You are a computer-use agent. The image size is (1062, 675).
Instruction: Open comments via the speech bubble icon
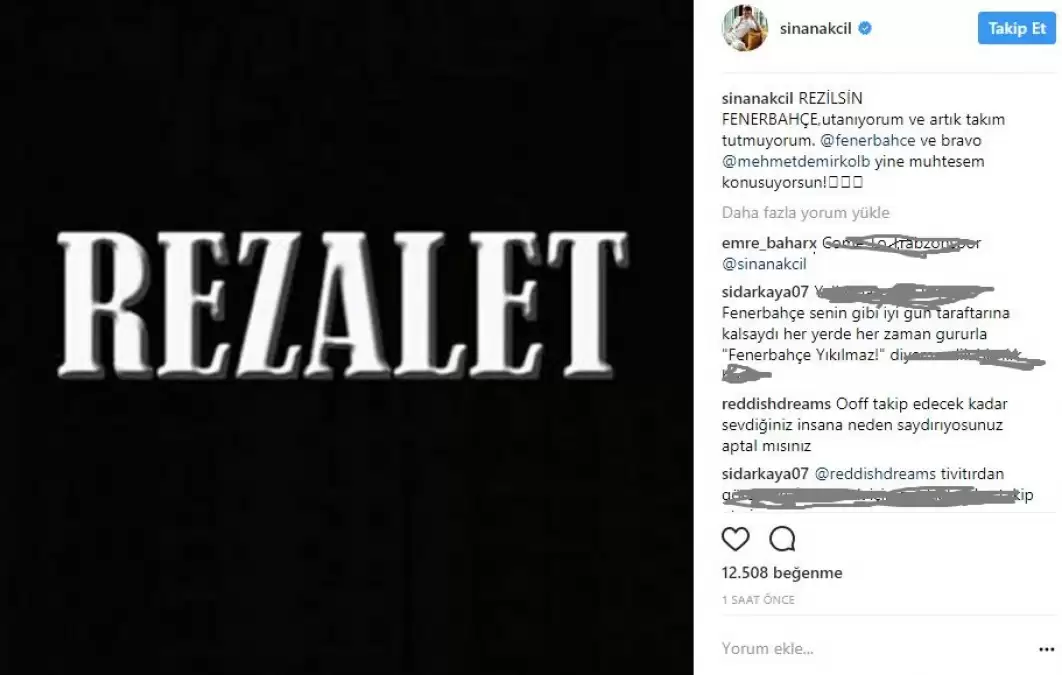pyautogui.click(x=782, y=539)
